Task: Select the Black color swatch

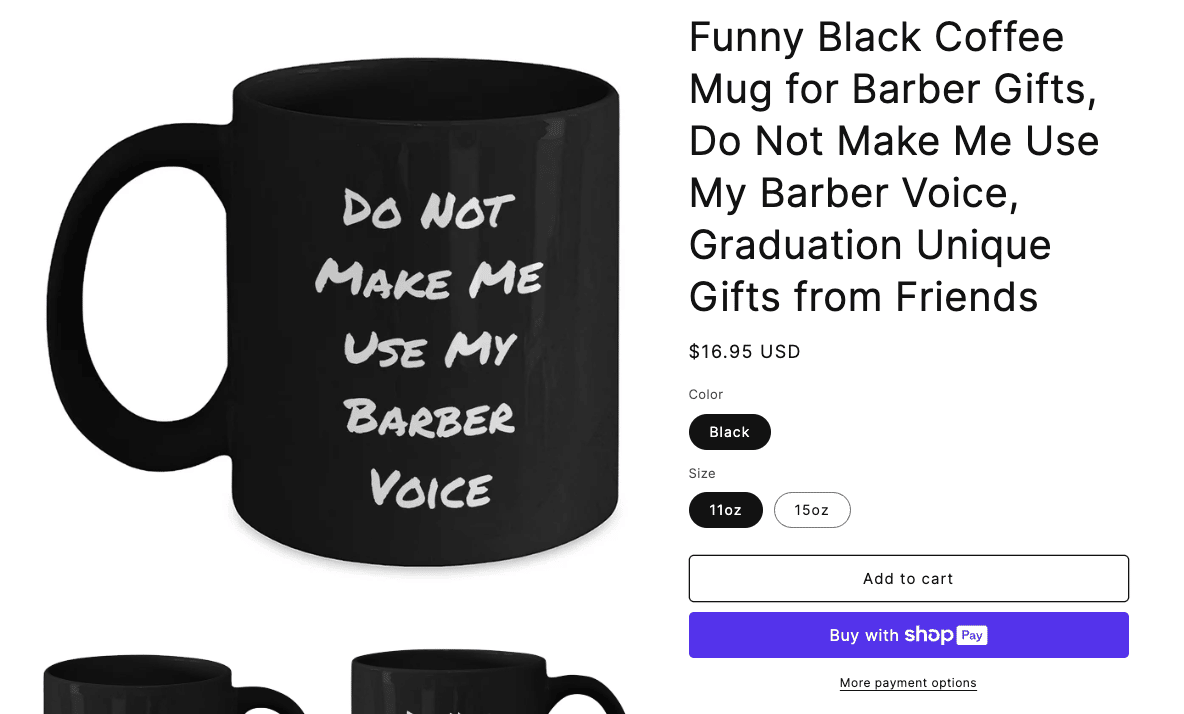Action: pyautogui.click(x=729, y=431)
